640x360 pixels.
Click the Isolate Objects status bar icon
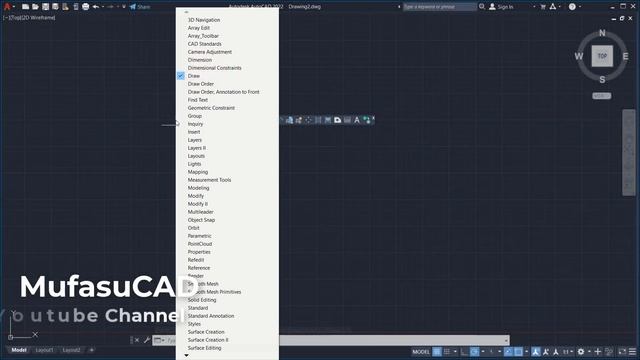tap(609, 351)
